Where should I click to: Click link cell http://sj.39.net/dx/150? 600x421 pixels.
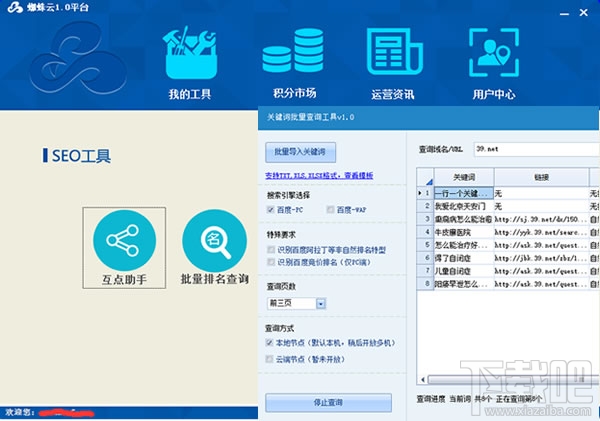tap(541, 219)
